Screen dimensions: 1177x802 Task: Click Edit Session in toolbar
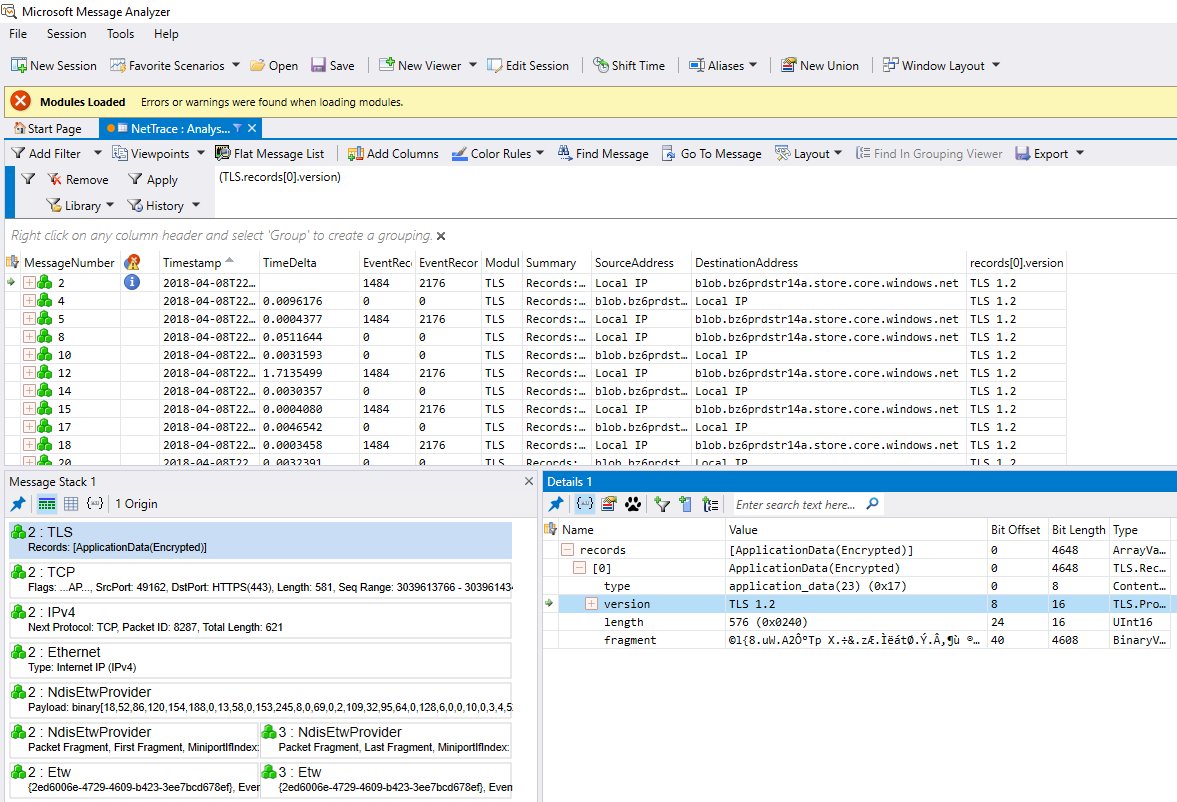coord(528,65)
